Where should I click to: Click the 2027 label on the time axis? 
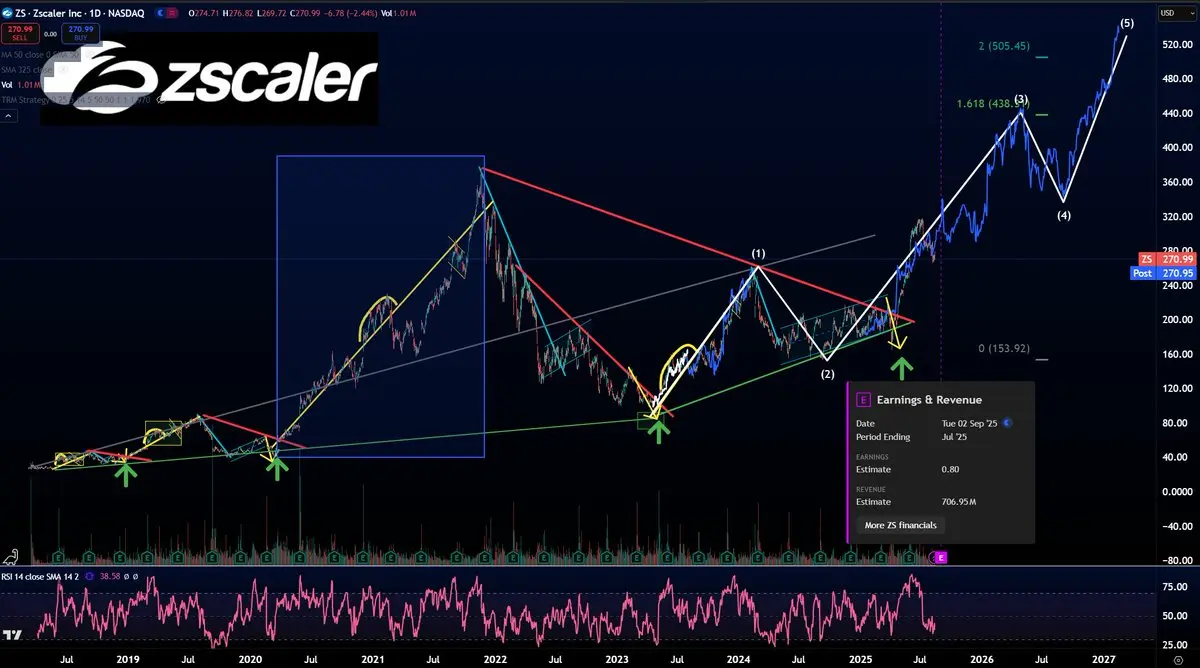1104,660
